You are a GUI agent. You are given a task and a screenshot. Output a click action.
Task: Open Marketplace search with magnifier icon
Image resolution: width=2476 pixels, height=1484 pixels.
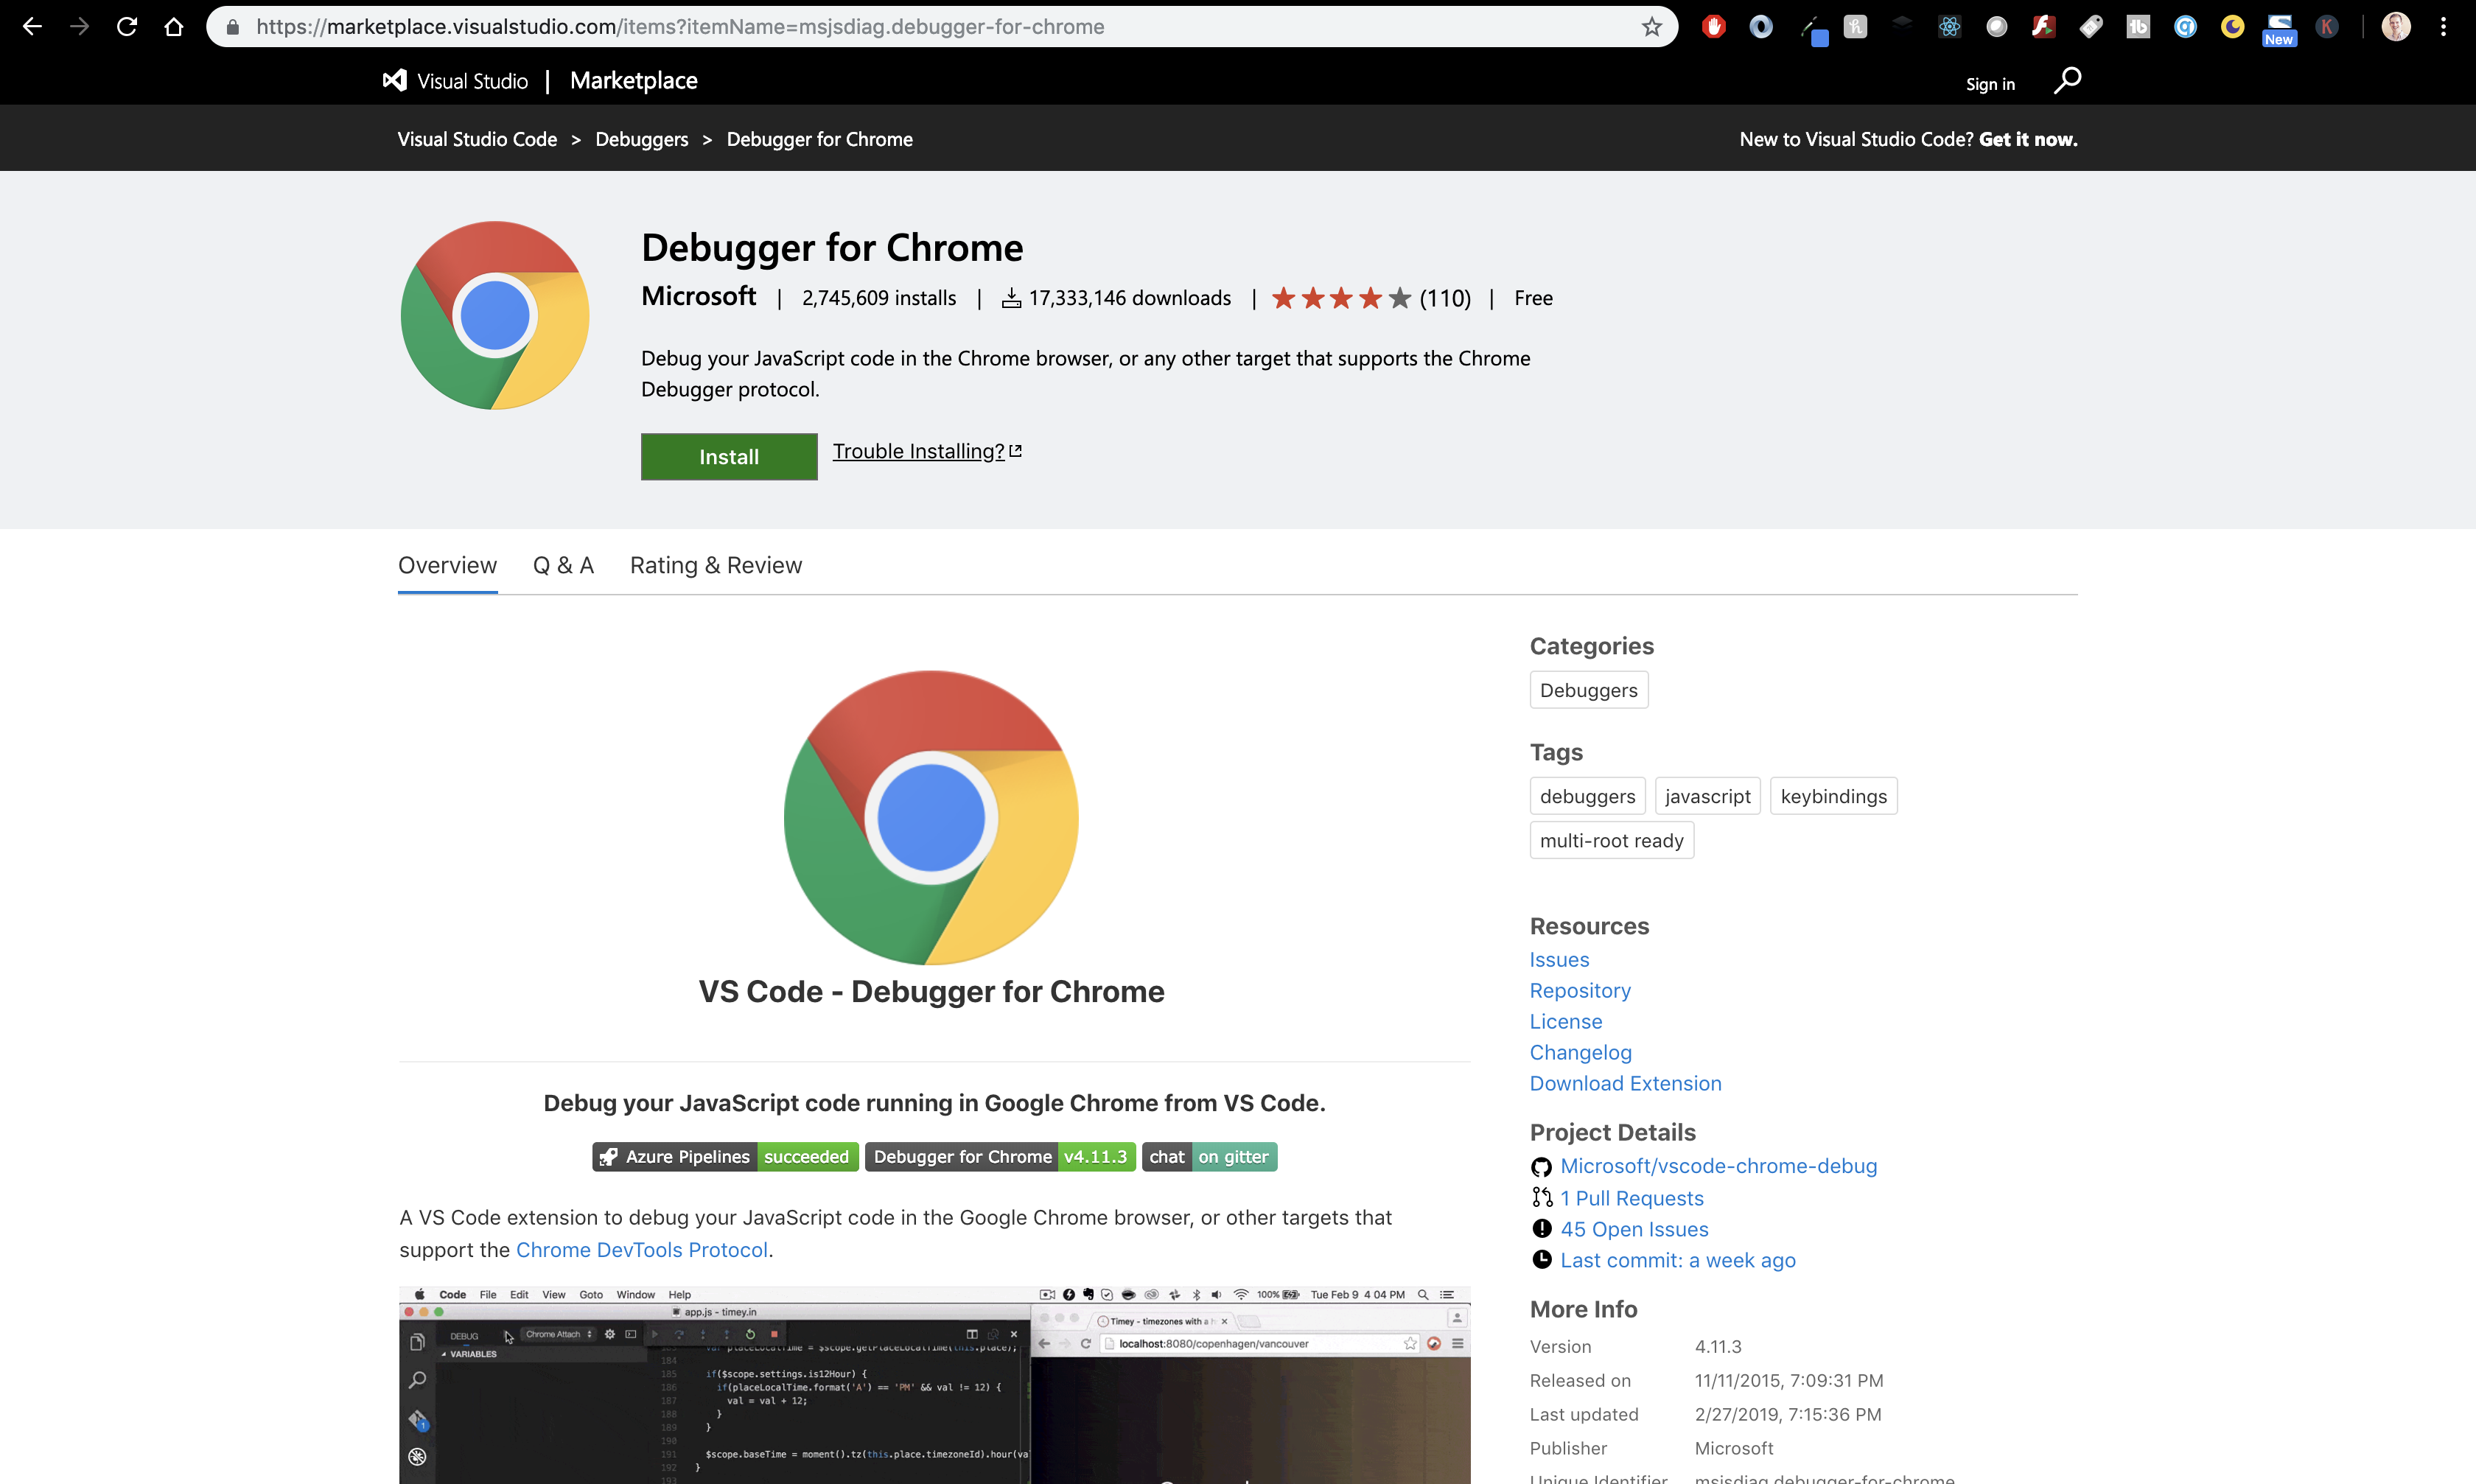pyautogui.click(x=2067, y=80)
